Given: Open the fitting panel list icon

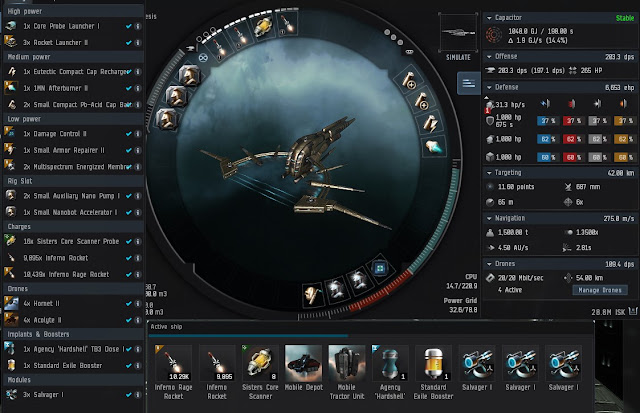Looking at the screenshot, I should [469, 83].
